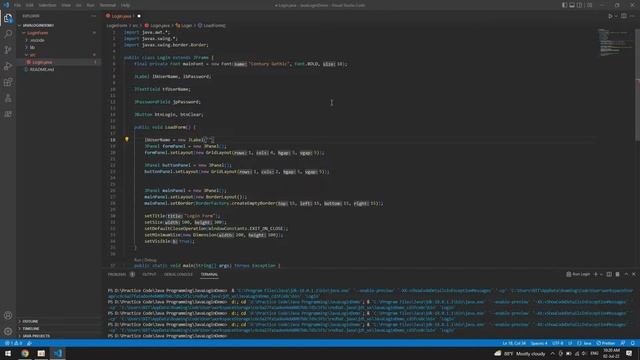Open Source Control view in activity bar
Screen dimensions: 640x360
(8, 50)
